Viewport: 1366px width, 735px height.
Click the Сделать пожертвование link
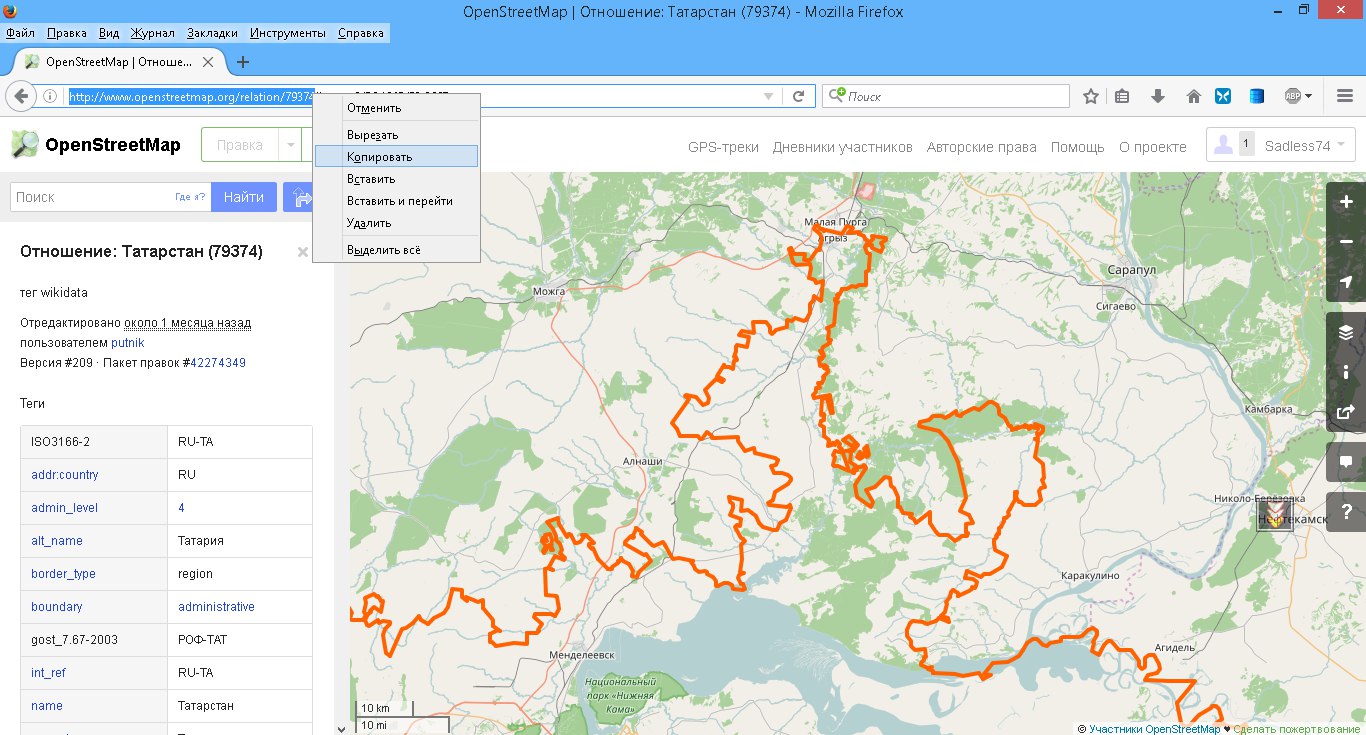pos(1296,729)
